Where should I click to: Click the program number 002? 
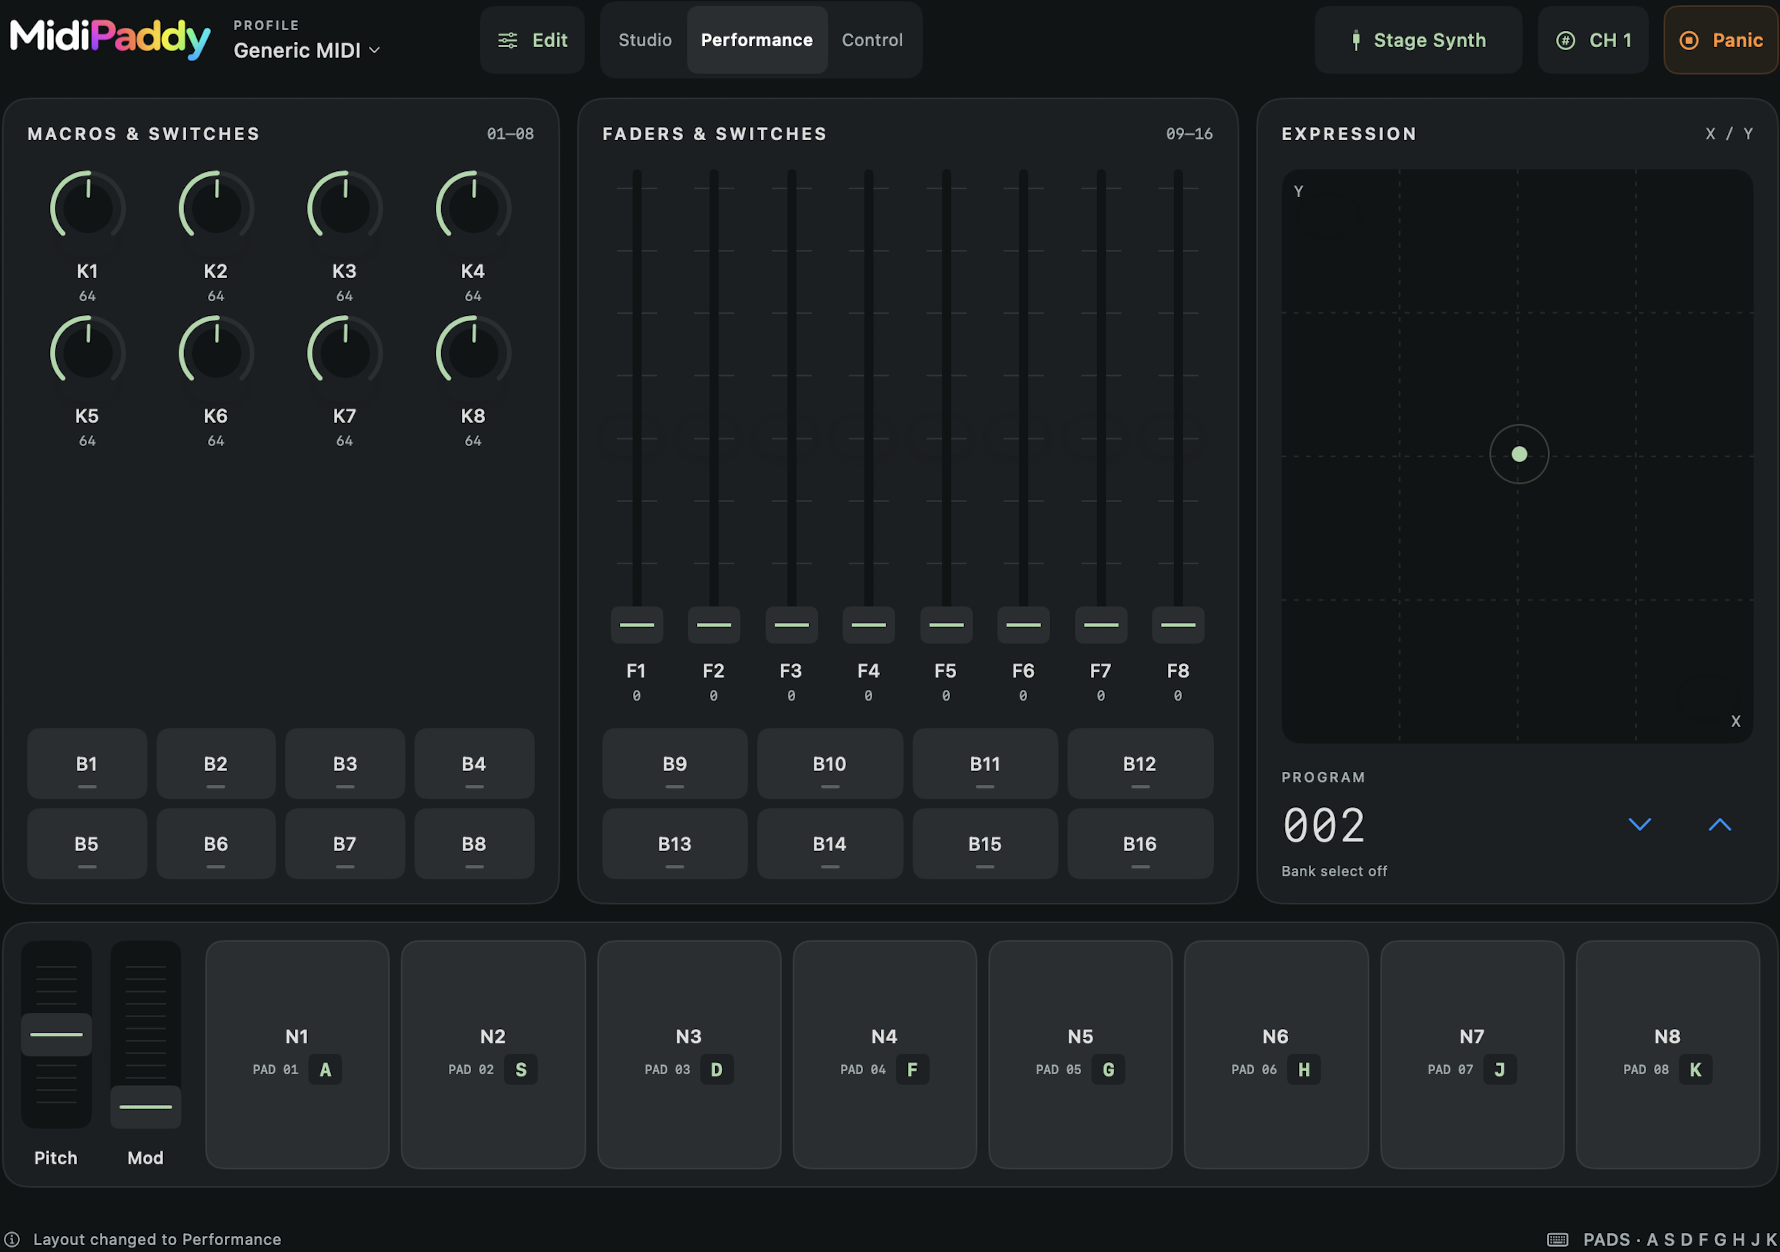[x=1324, y=826]
